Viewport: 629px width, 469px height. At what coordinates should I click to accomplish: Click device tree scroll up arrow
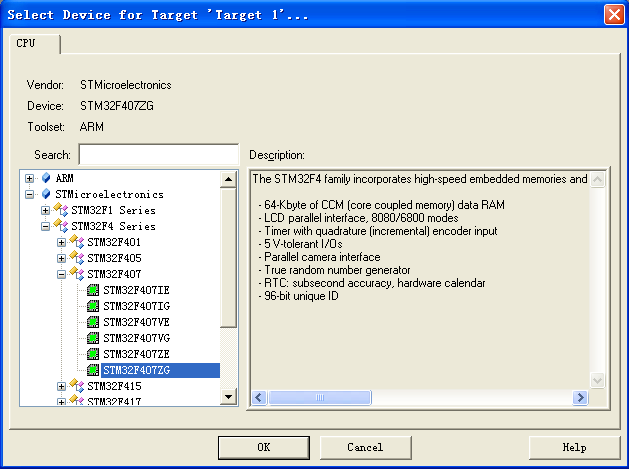pos(229,179)
